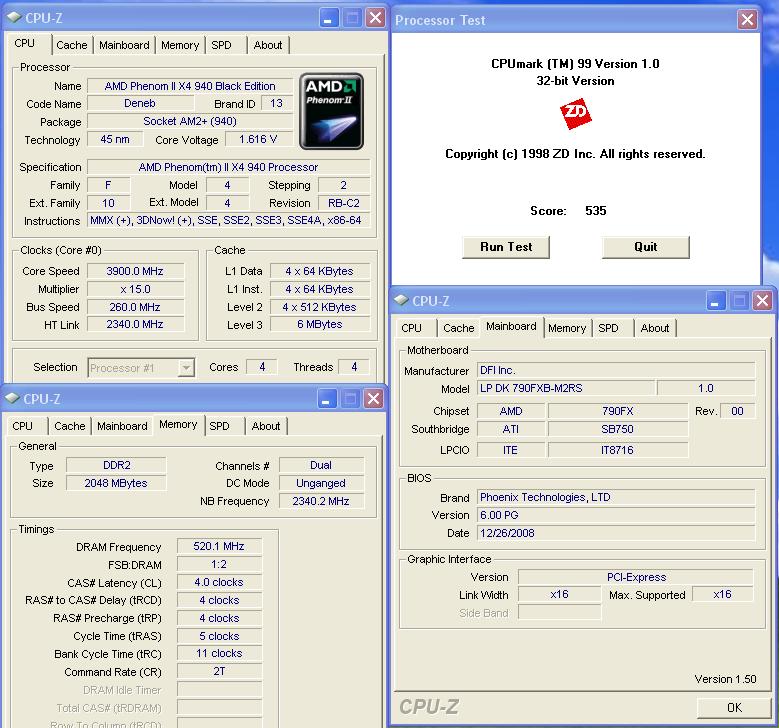This screenshot has width=779, height=728.
Task: Switch to SPD tab in Memory window
Action: pyautogui.click(x=219, y=426)
